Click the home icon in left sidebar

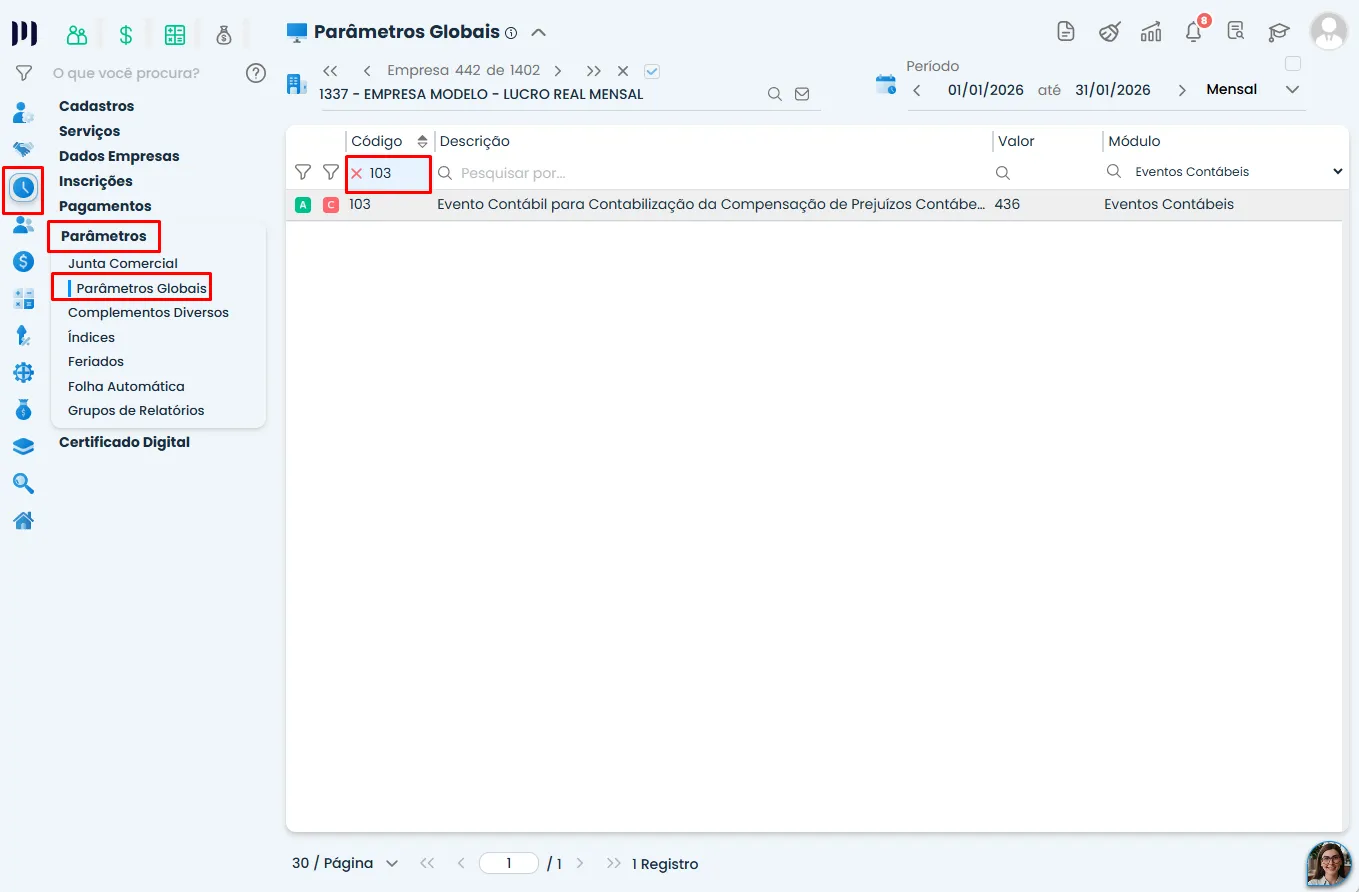pos(23,521)
